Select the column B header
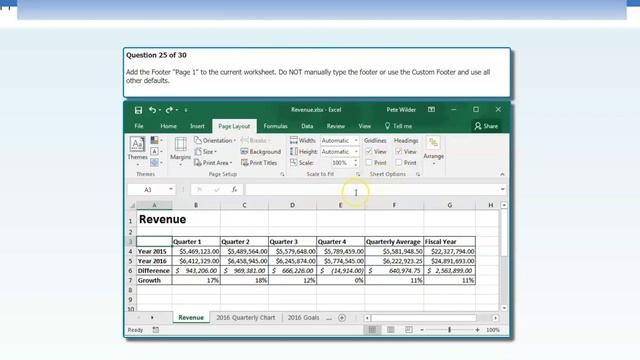The image size is (640, 360). 196,205
